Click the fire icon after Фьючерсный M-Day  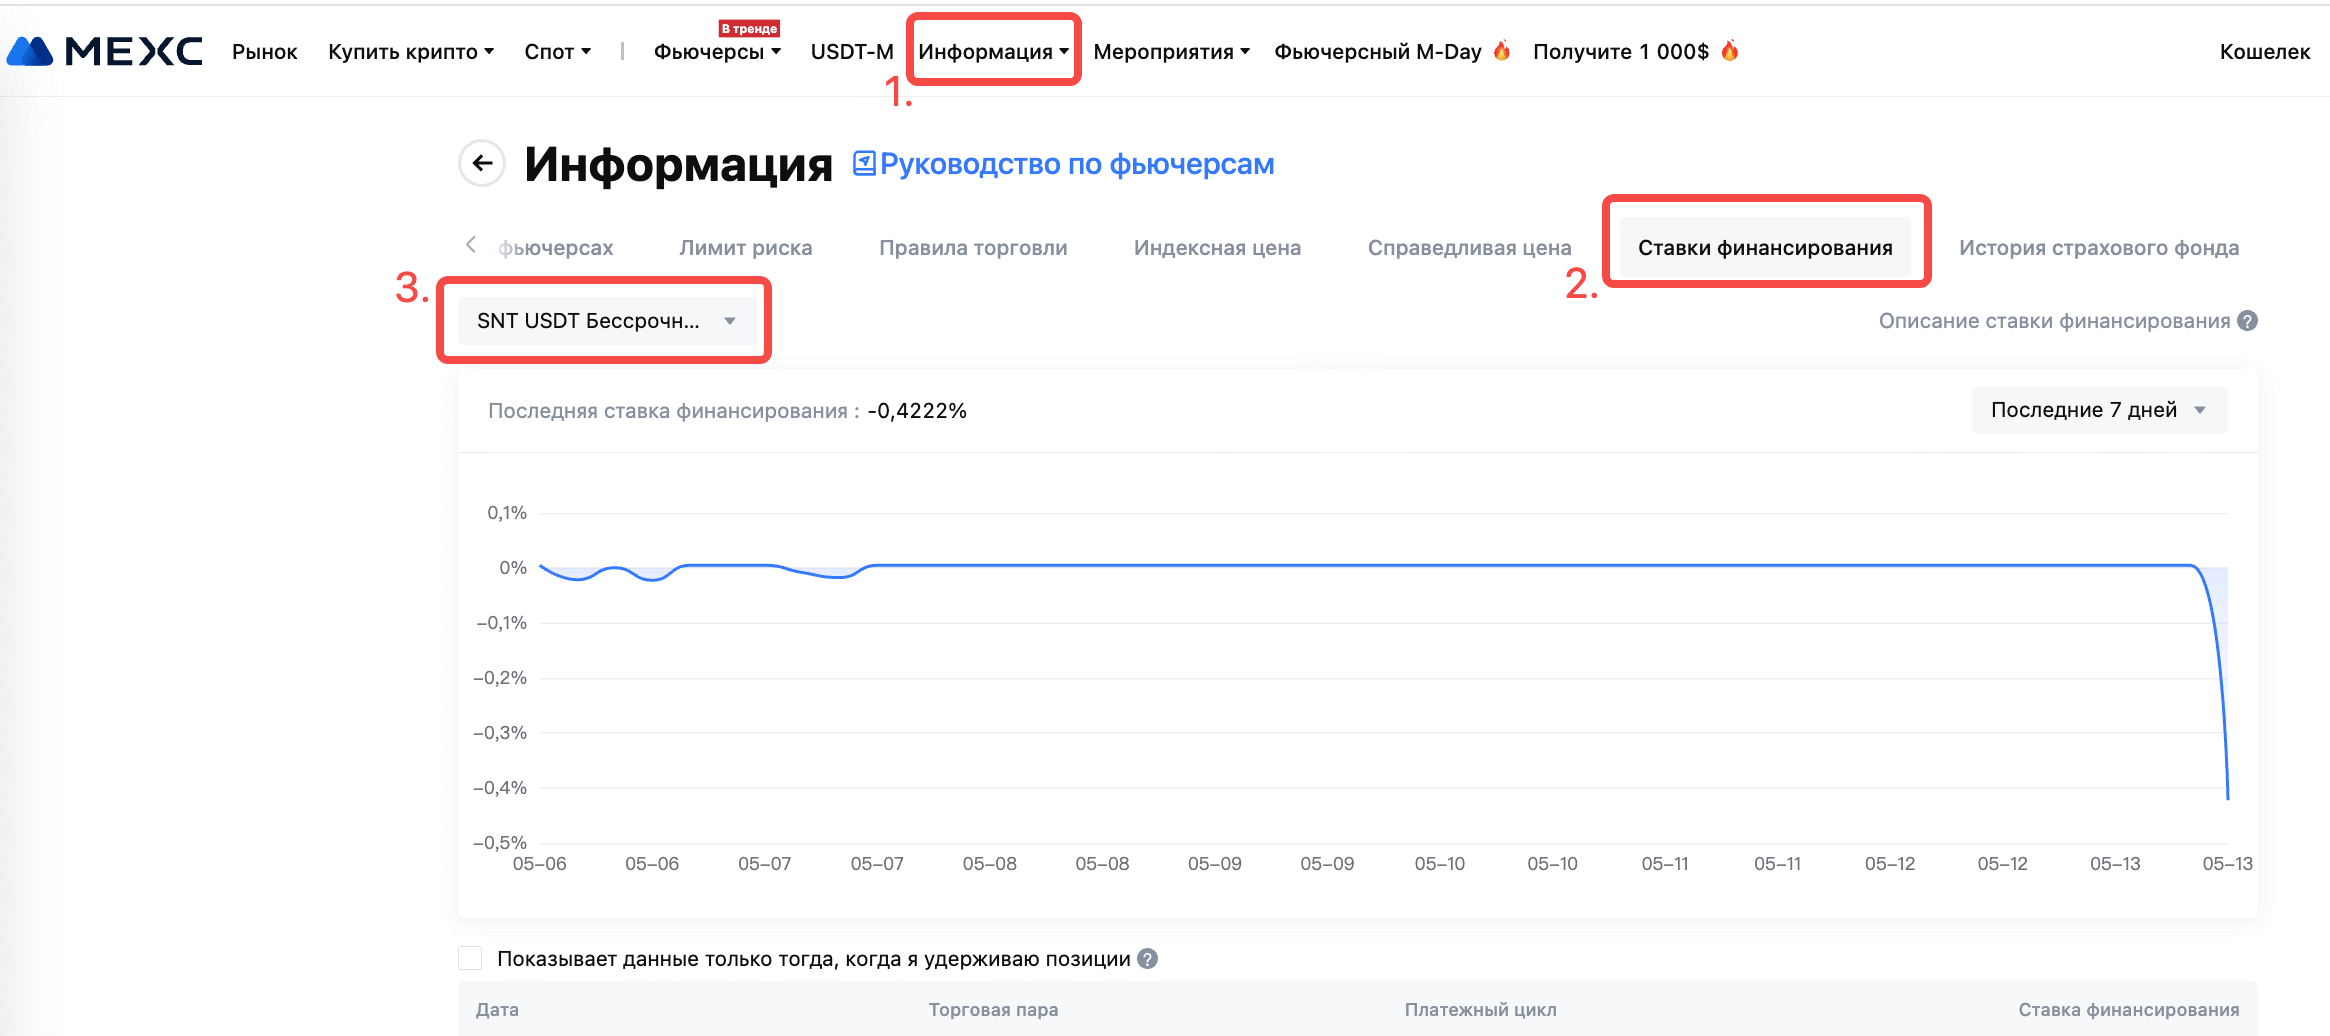1501,51
